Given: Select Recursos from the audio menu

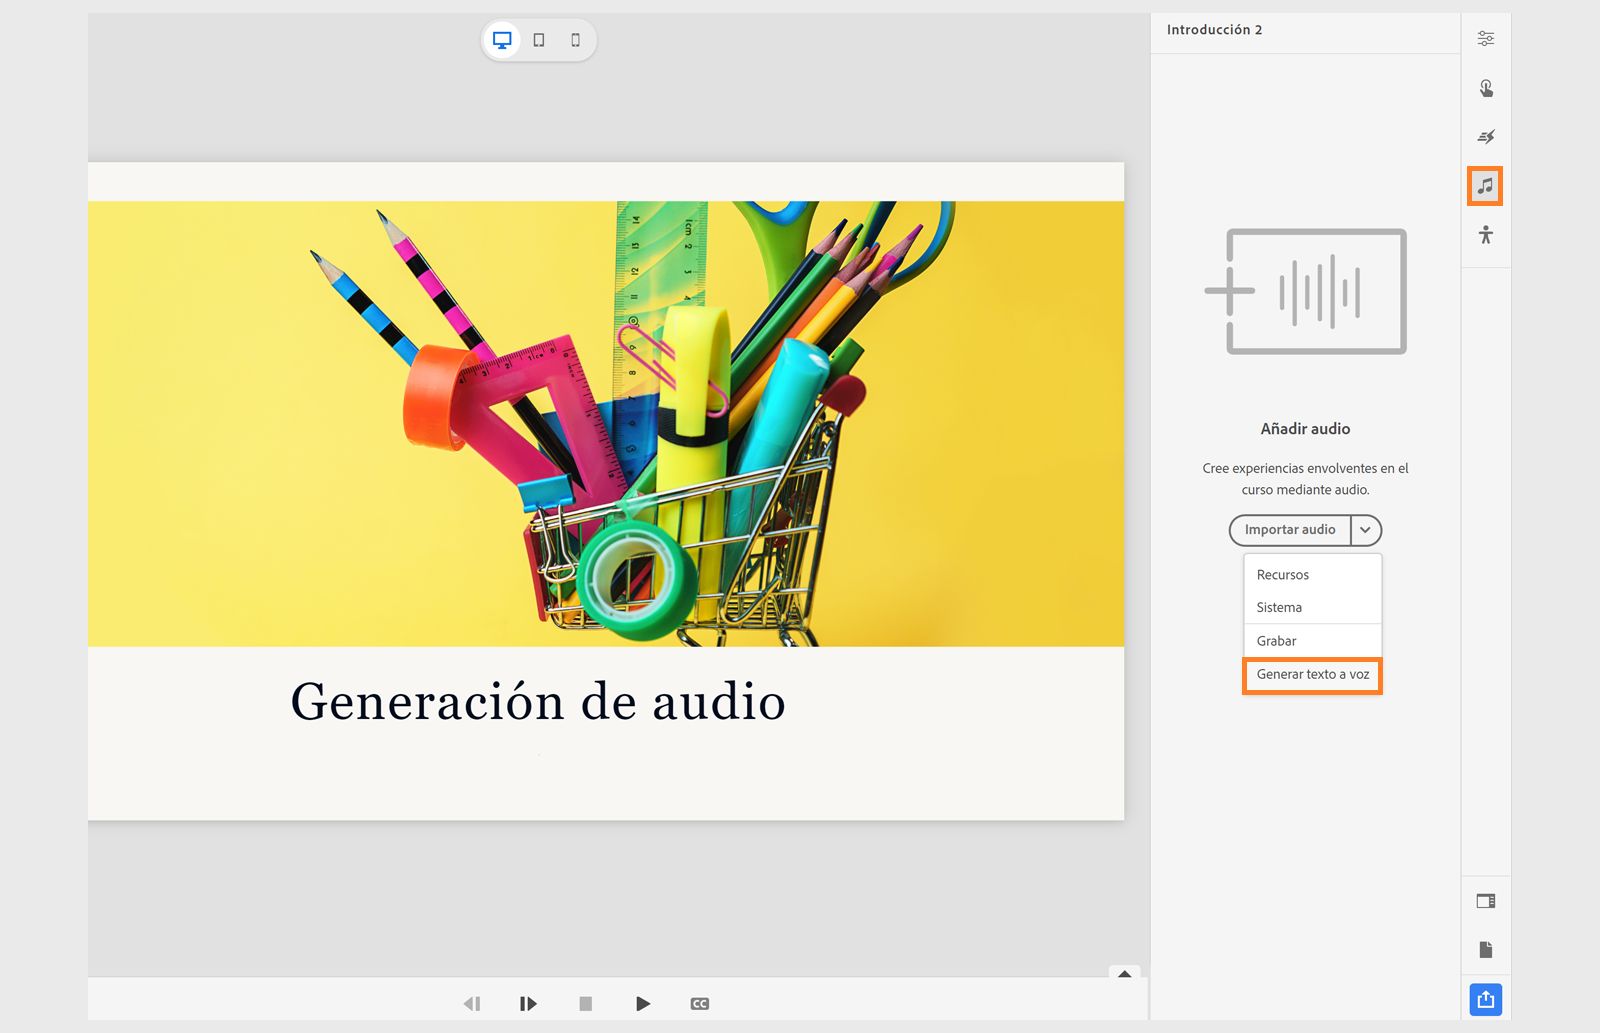Looking at the screenshot, I should tap(1282, 575).
